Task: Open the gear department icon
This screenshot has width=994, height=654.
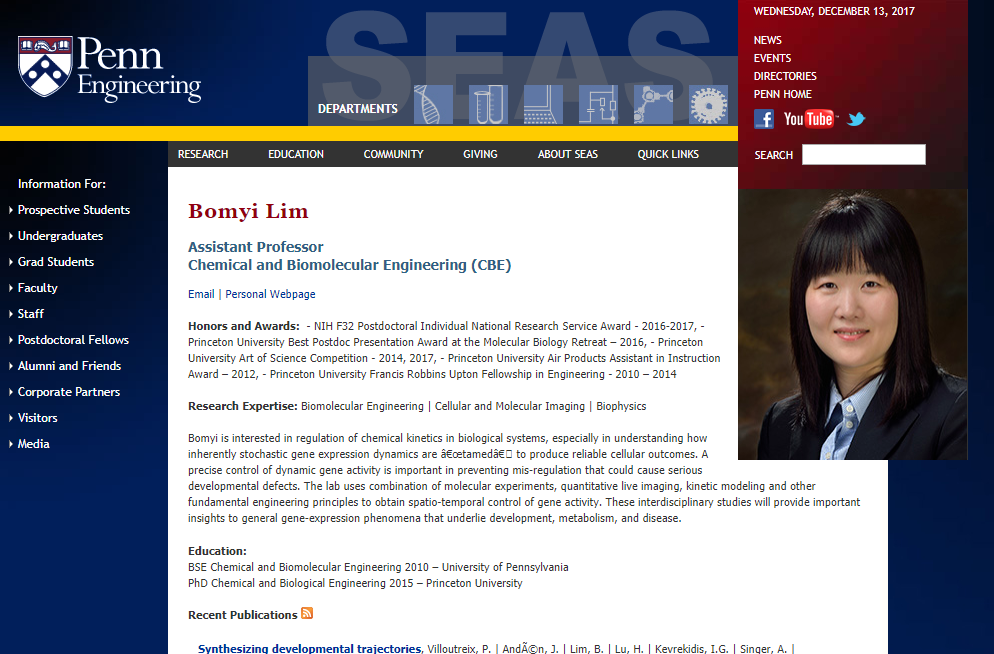Action: 709,105
